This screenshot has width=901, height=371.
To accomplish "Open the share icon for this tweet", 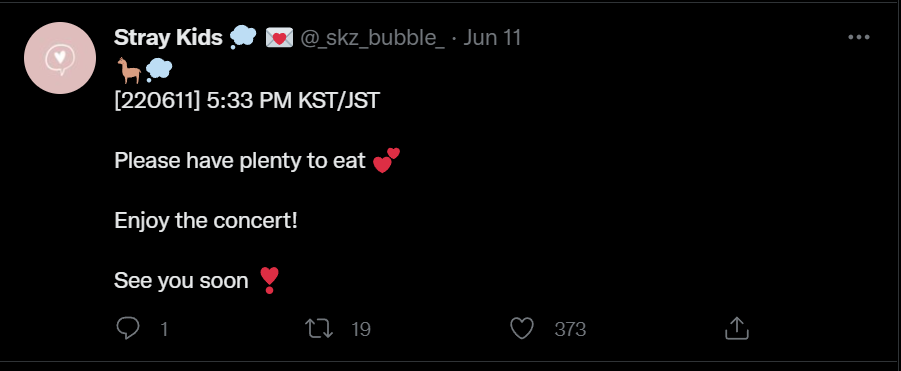I will pyautogui.click(x=737, y=329).
